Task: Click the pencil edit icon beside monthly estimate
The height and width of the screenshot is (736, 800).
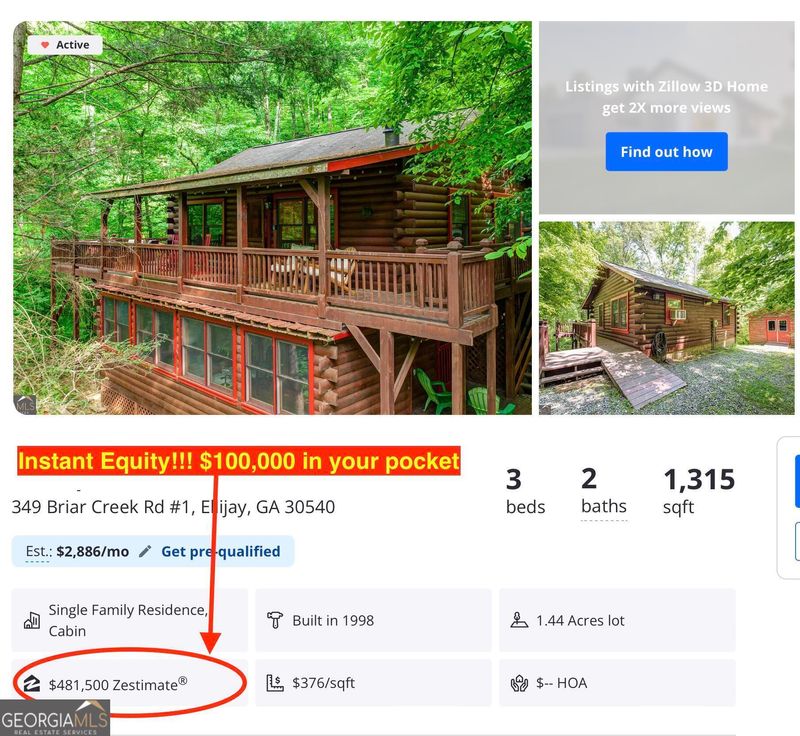Action: 146,551
